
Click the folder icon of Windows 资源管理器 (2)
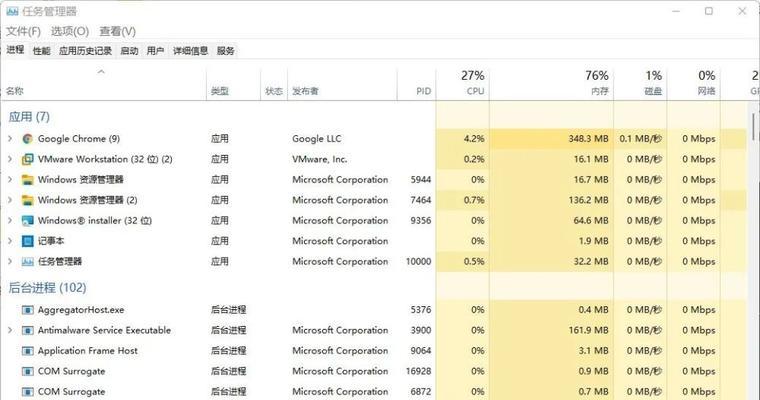[x=28, y=200]
